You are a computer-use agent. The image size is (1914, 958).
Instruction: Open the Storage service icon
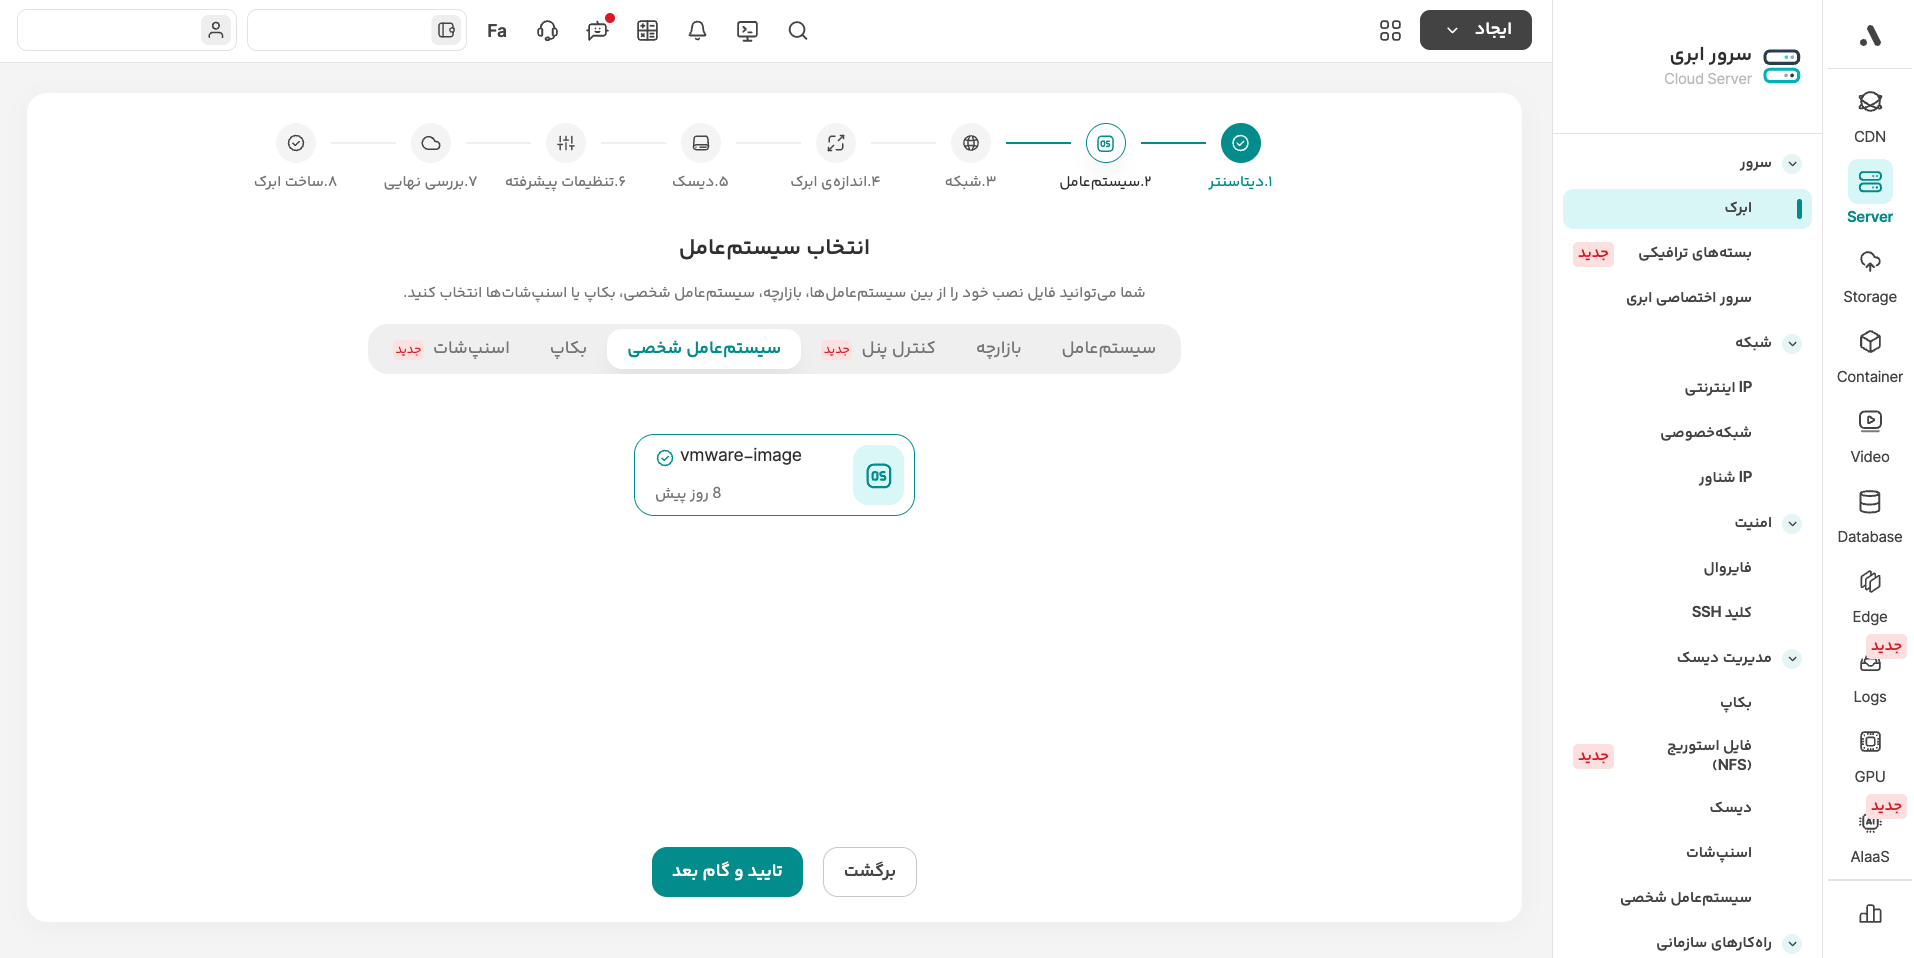pos(1869,275)
